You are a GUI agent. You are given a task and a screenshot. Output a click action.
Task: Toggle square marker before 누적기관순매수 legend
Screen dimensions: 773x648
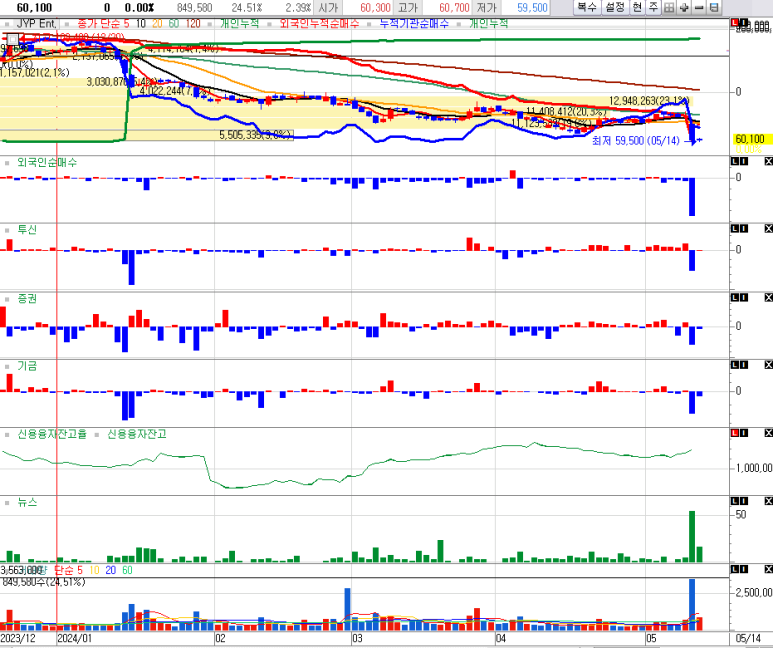pyautogui.click(x=369, y=24)
